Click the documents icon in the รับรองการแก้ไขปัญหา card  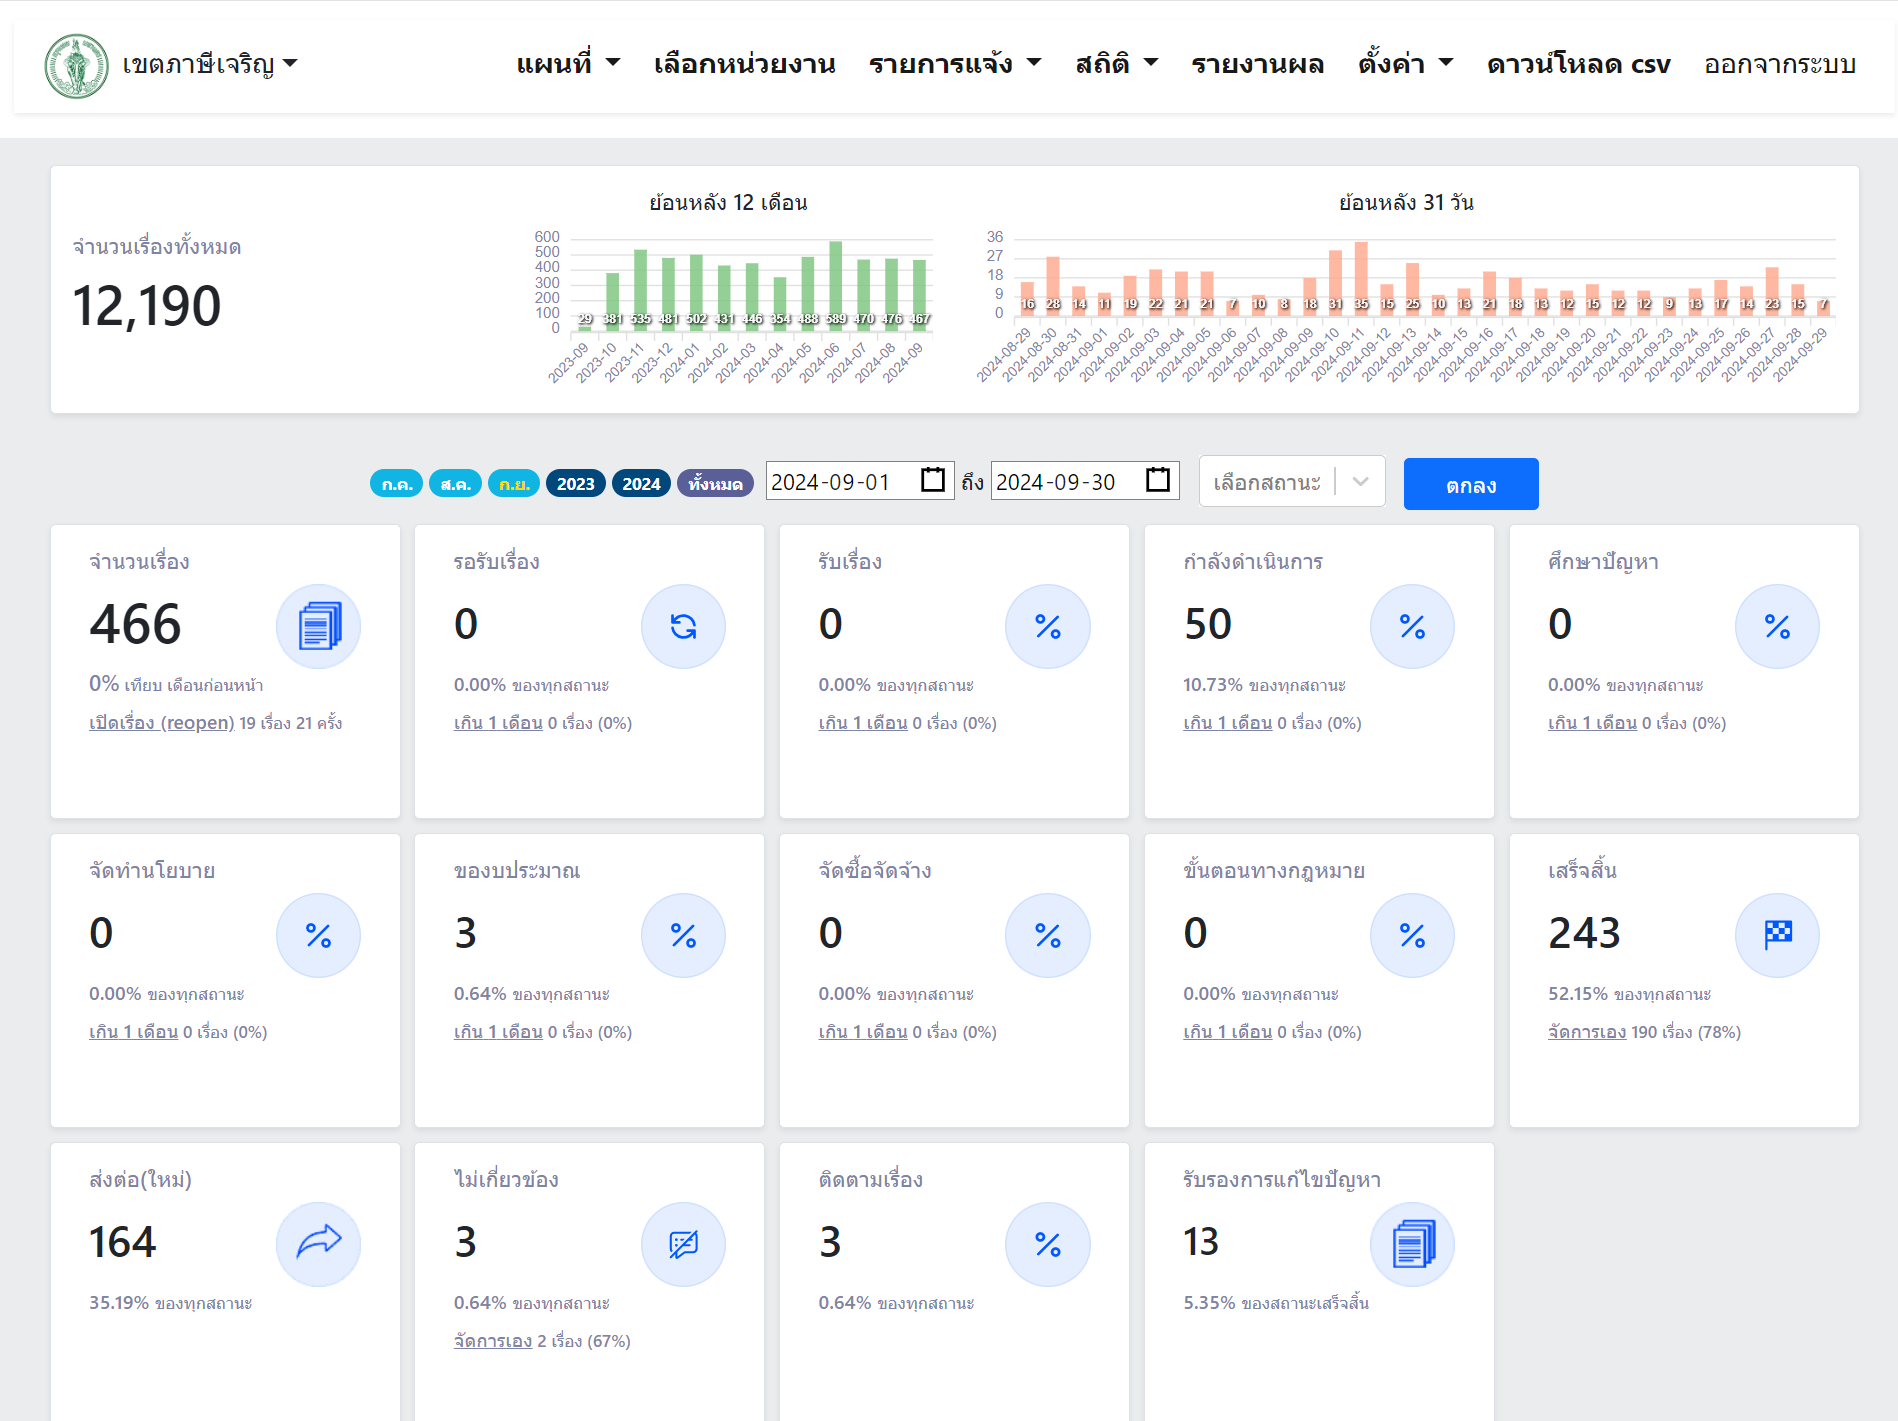[x=1412, y=1244]
